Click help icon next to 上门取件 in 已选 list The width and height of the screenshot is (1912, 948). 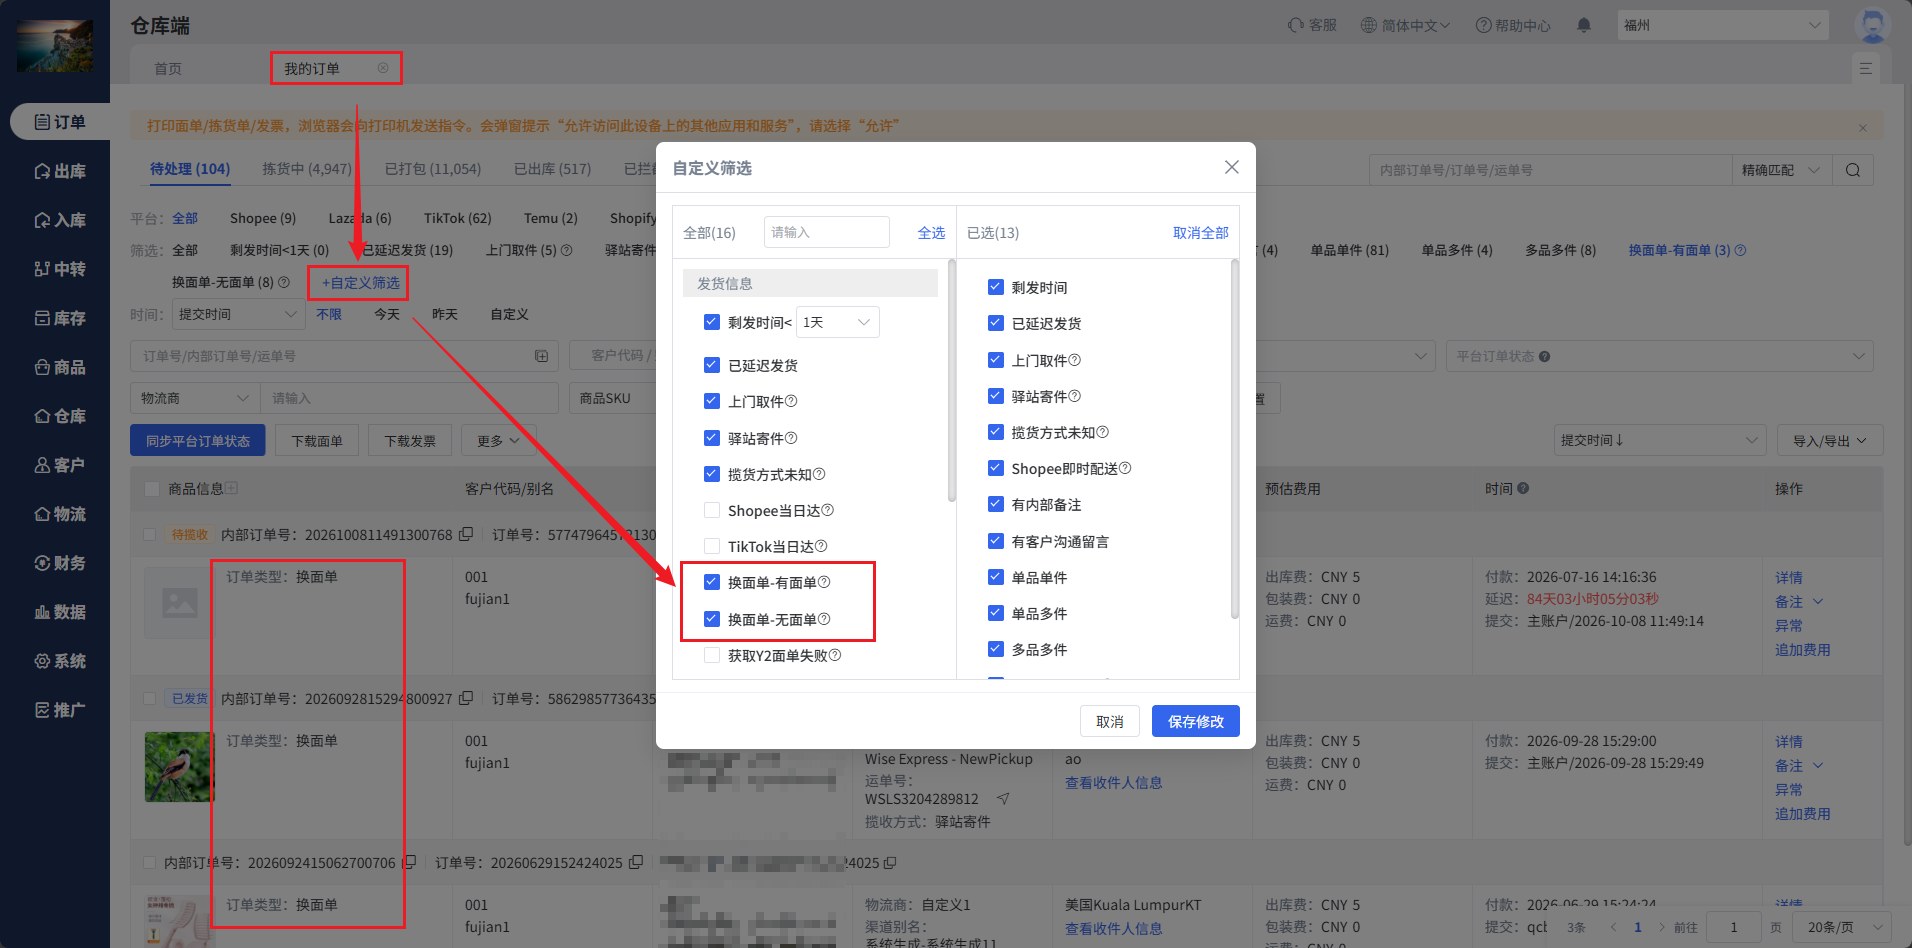point(1075,360)
